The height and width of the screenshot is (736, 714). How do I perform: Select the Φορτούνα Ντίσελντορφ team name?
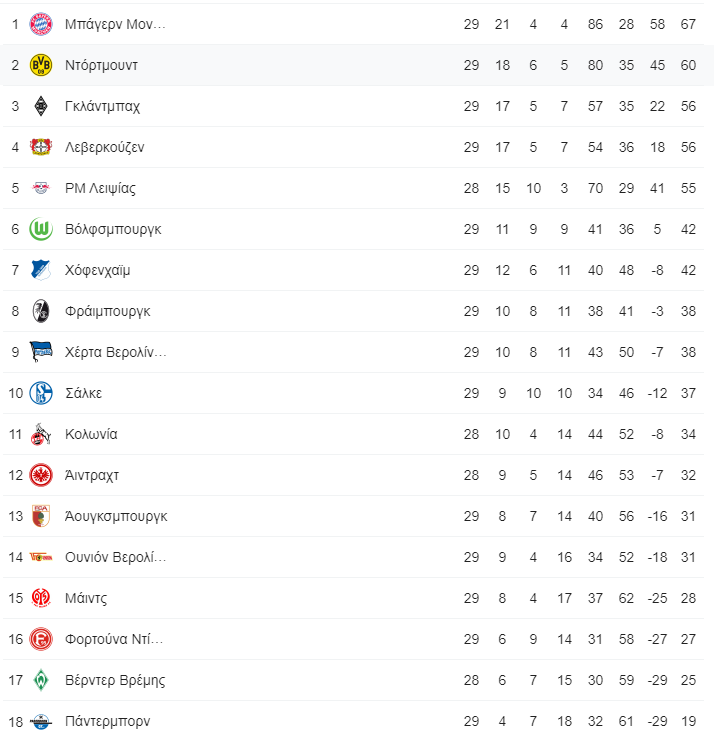click(114, 639)
